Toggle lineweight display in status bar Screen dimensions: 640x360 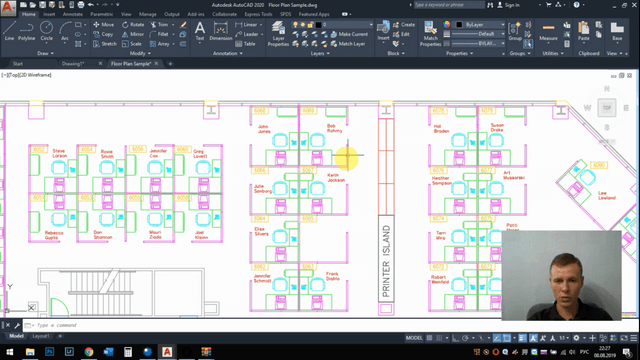pyautogui.click(x=522, y=338)
